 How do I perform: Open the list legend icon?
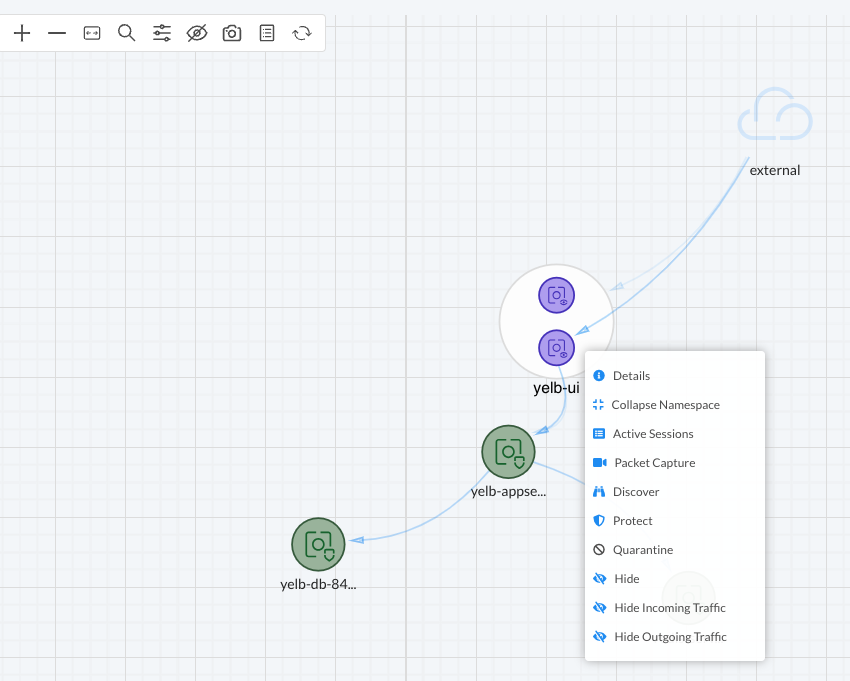click(267, 33)
